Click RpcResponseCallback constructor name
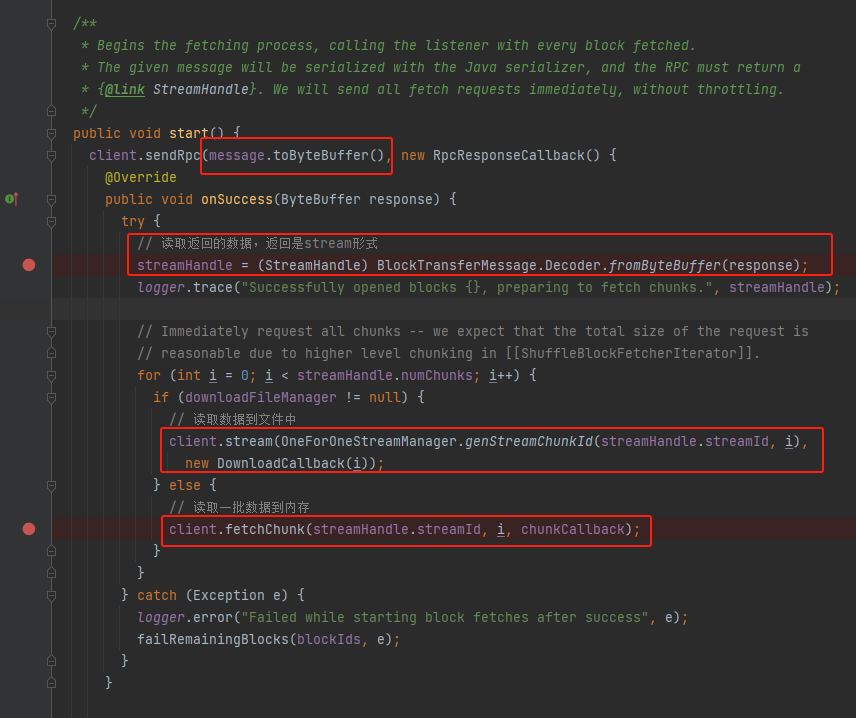The height and width of the screenshot is (718, 856). pyautogui.click(x=508, y=156)
